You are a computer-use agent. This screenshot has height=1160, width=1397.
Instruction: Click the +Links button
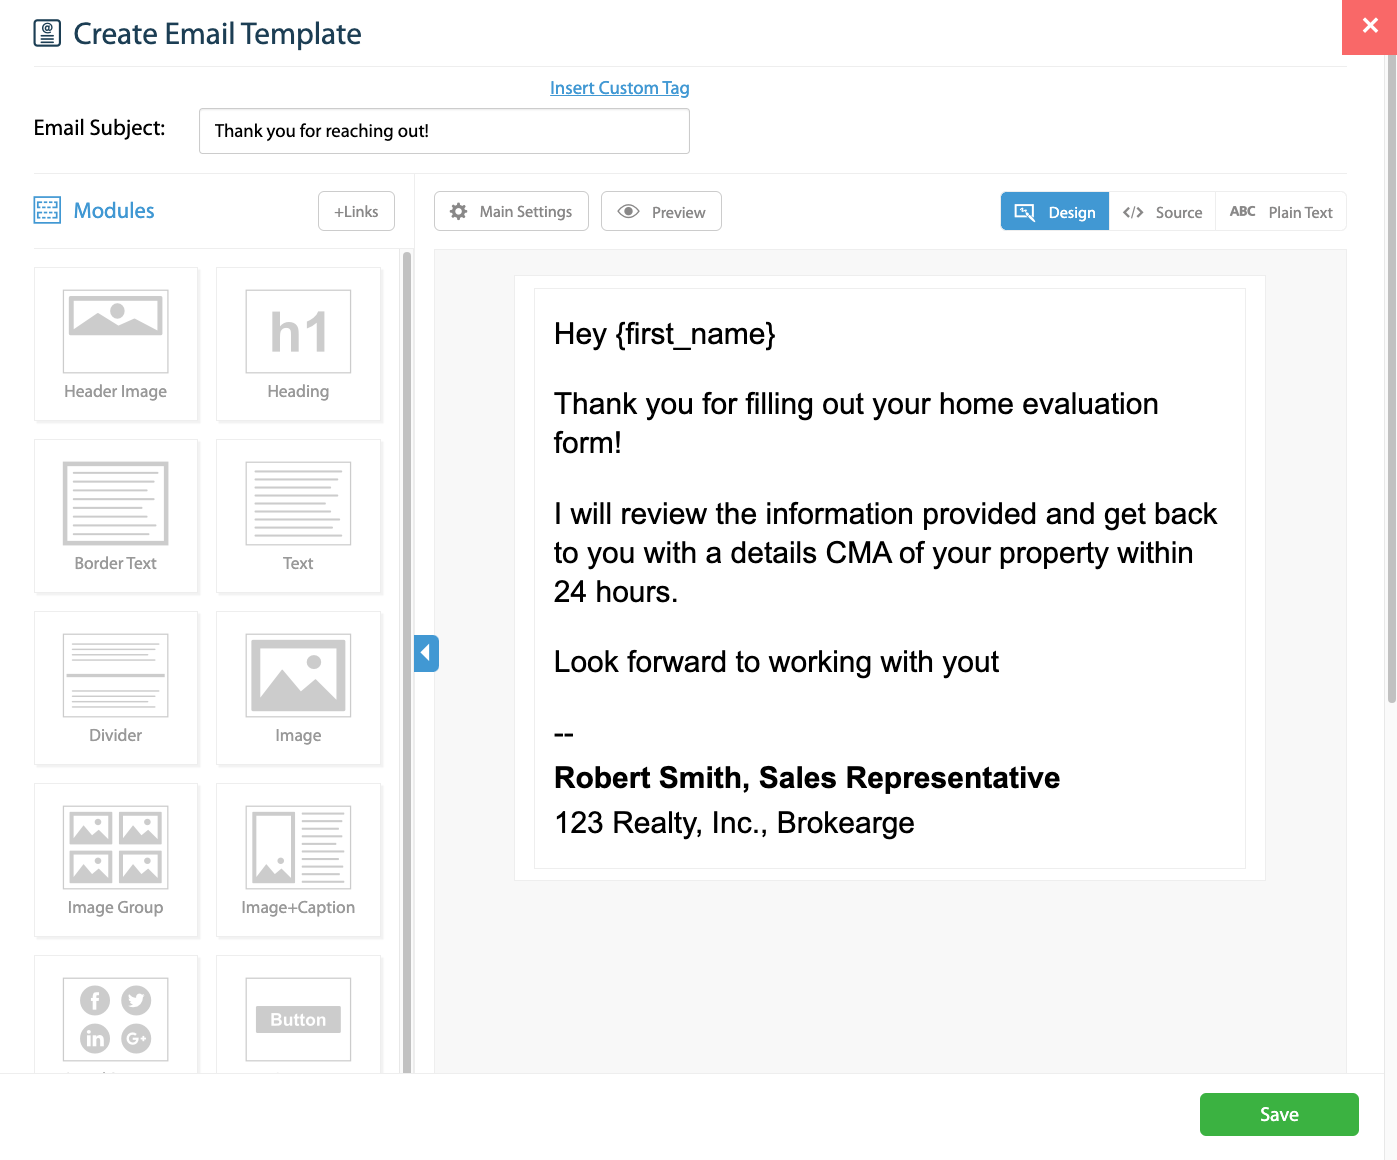pyautogui.click(x=356, y=211)
